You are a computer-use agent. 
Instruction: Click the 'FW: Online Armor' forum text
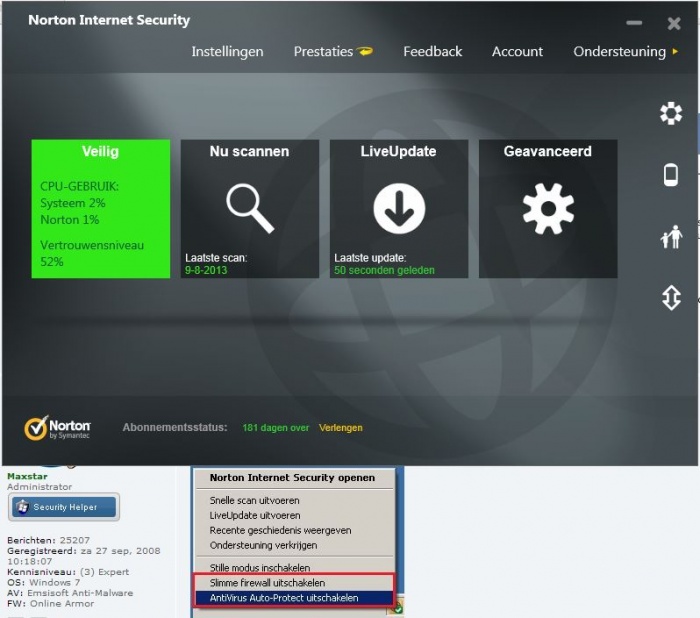click(50, 604)
